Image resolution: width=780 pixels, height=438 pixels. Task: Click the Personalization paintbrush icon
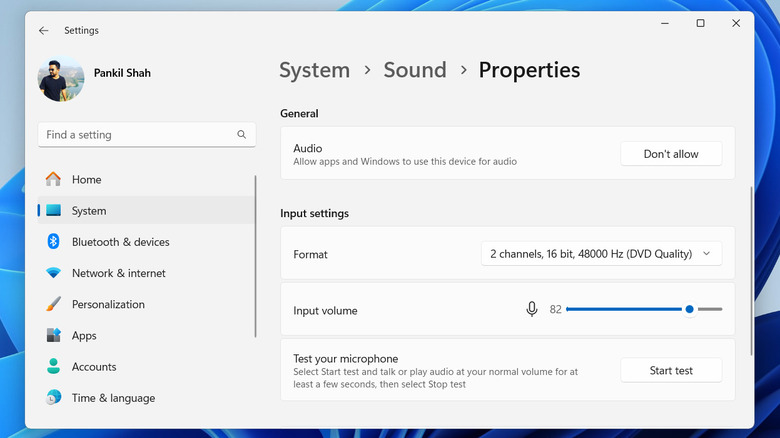point(54,304)
